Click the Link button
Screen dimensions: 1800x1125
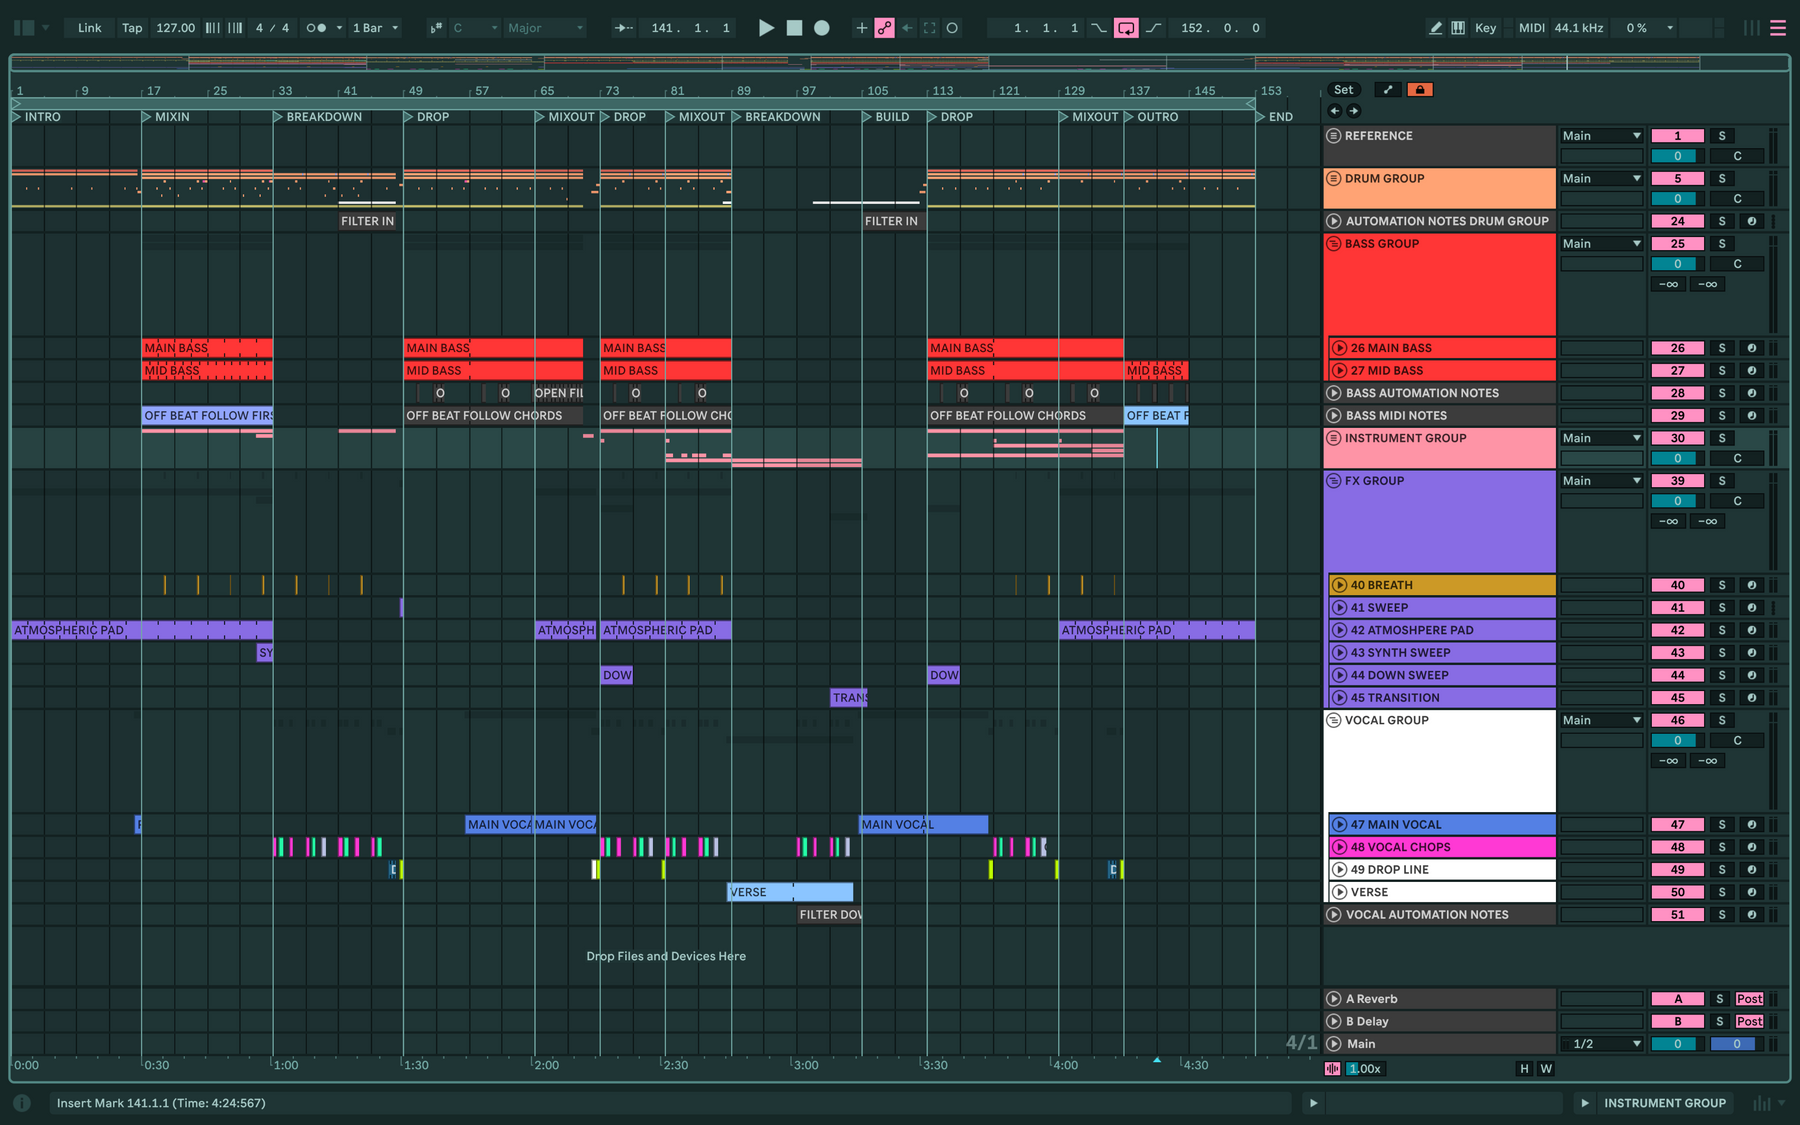[89, 28]
